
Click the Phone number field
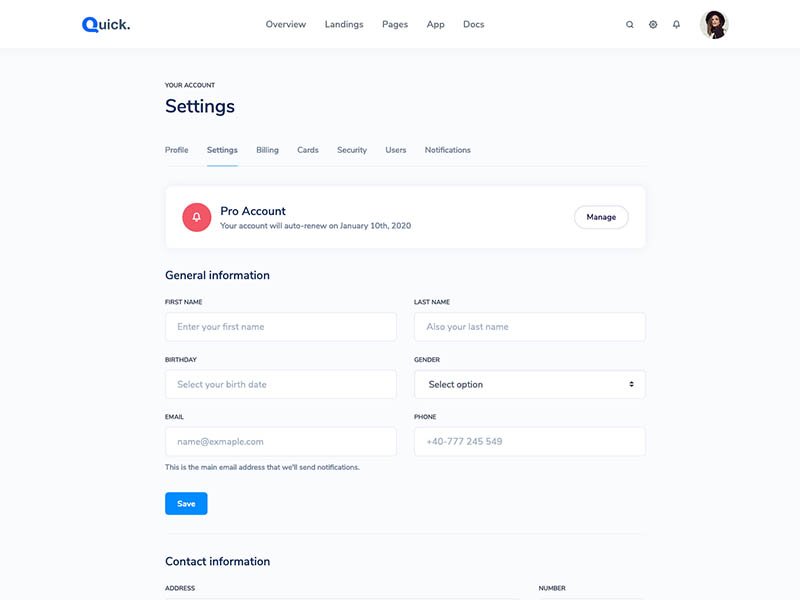pos(529,441)
